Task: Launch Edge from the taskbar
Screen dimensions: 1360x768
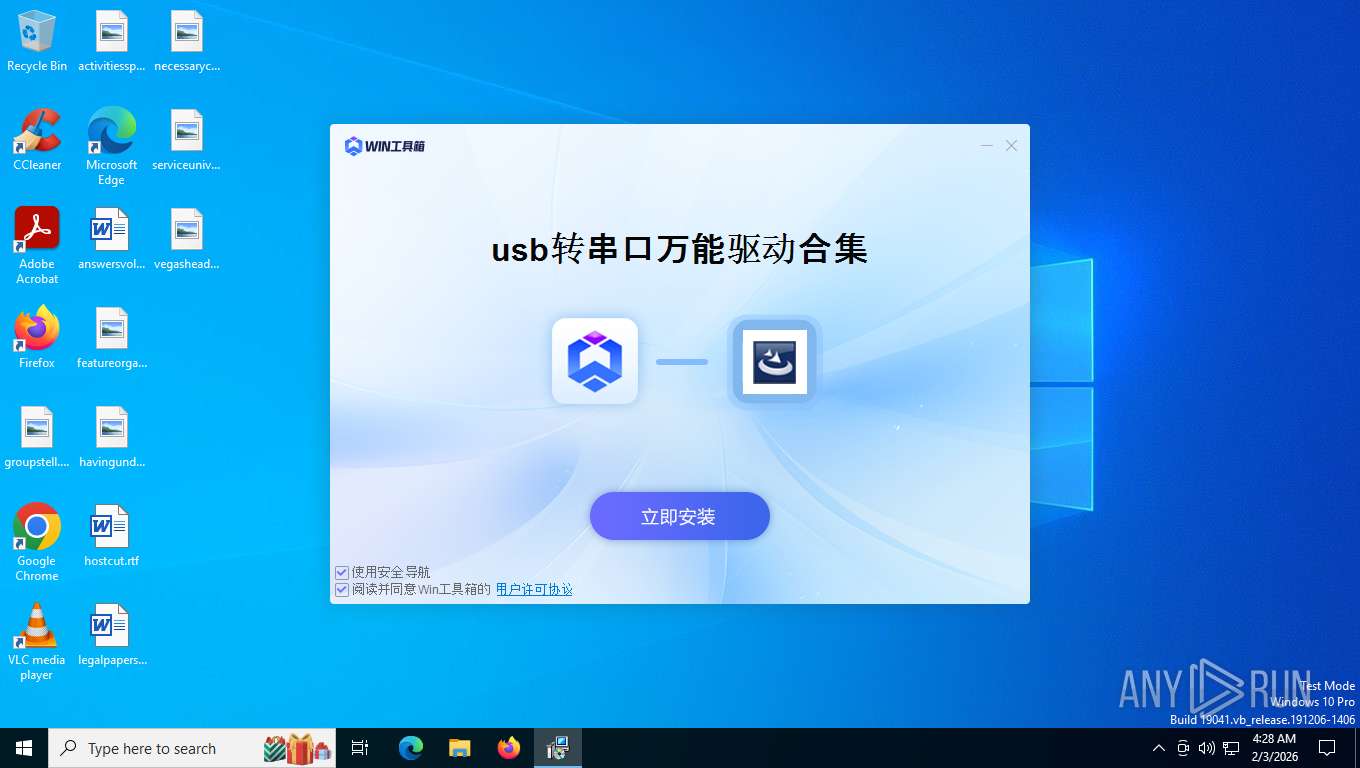Action: point(411,748)
